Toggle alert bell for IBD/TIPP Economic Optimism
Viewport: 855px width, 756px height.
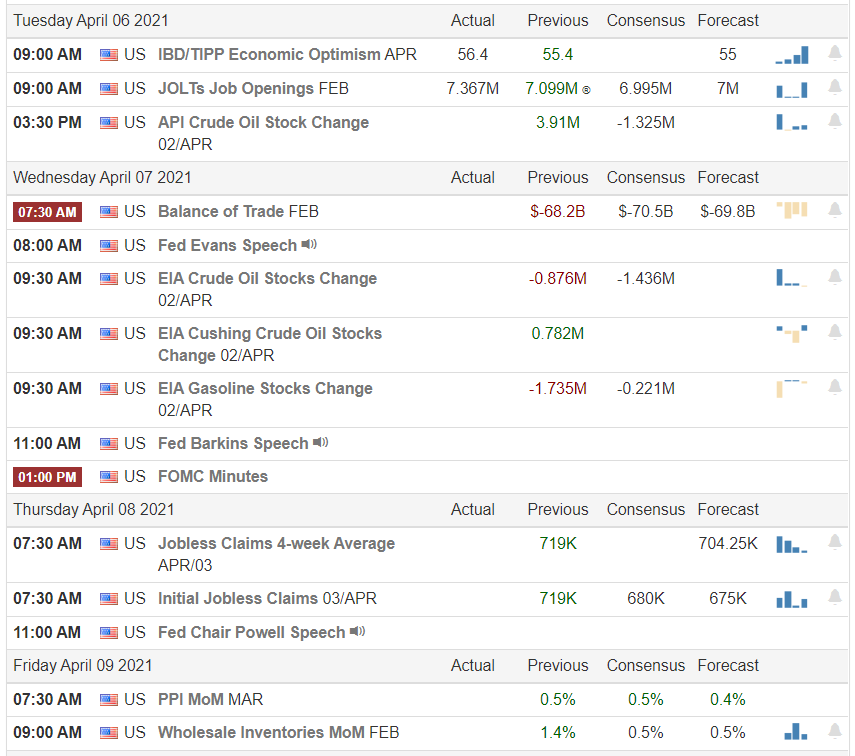click(835, 54)
